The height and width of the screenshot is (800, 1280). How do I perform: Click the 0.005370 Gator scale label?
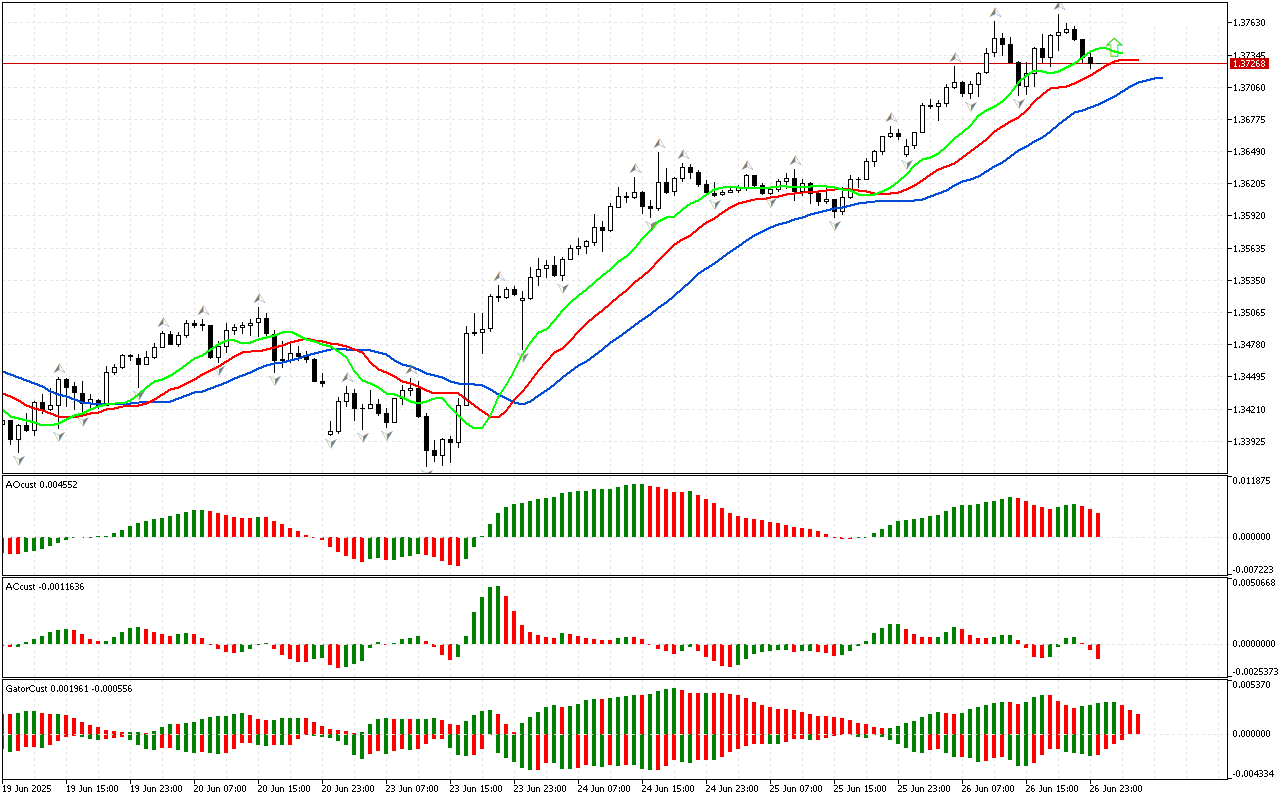[x=1250, y=685]
